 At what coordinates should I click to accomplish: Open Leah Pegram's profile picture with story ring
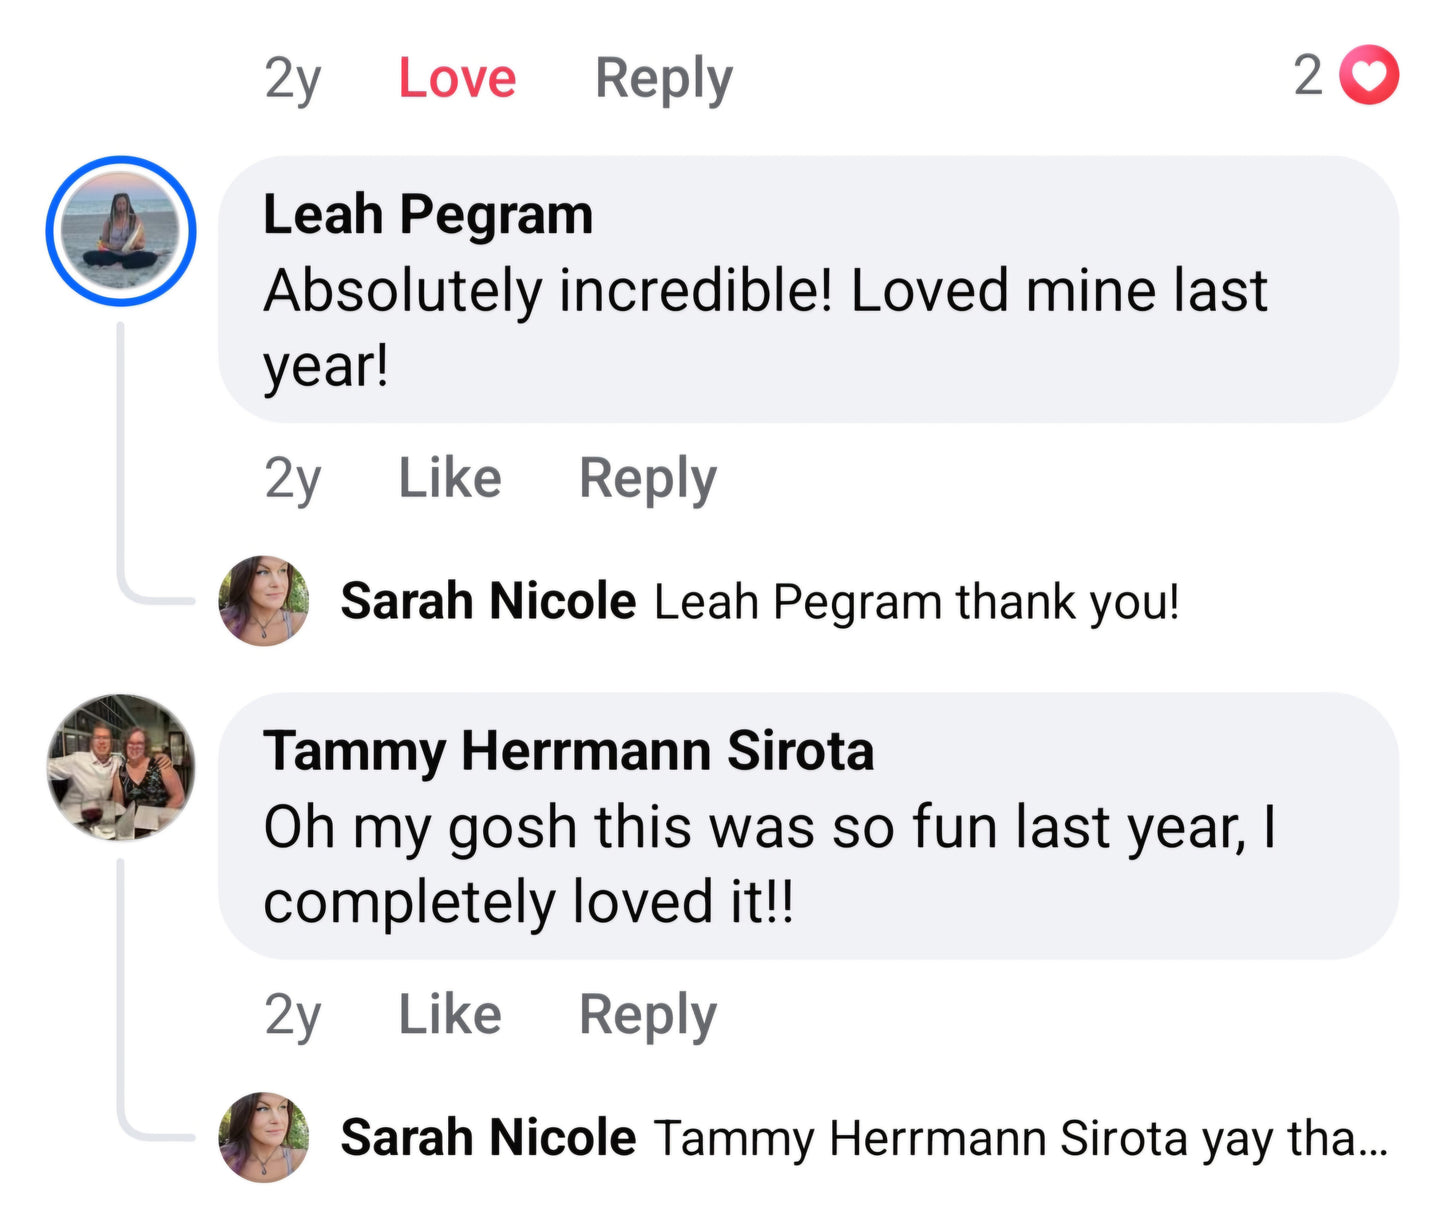tap(120, 231)
